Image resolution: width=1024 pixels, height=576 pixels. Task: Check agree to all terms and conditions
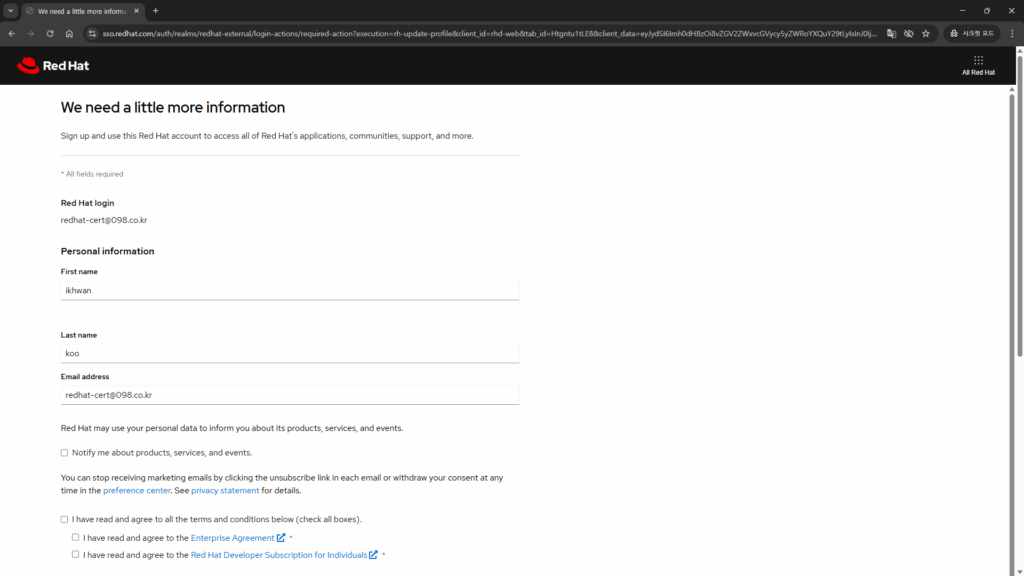[x=65, y=520]
